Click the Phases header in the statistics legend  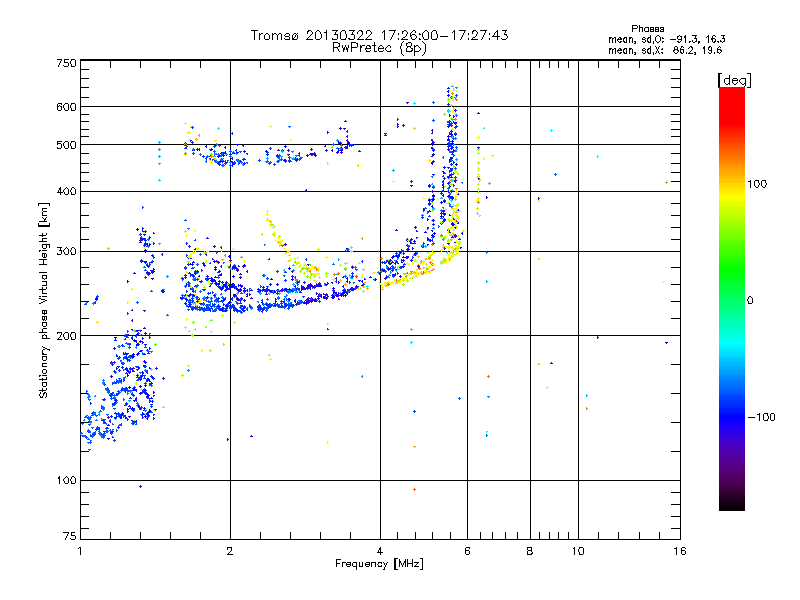click(x=647, y=29)
